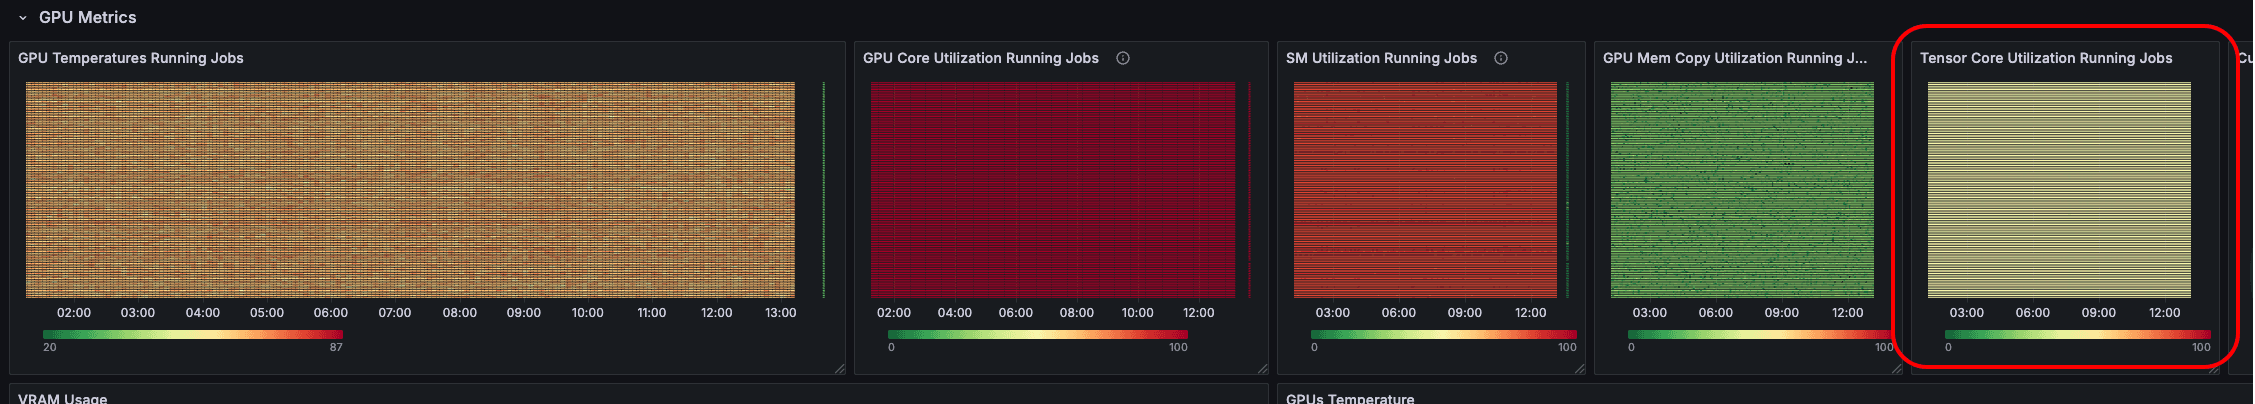Screen dimensions: 2255x404
Task: Show info for GPU Core Utilization panel
Action: click(x=1123, y=58)
